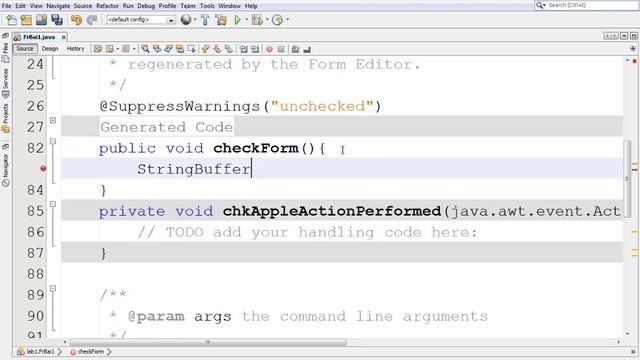Run the project with green play icon
Screen dimensions: 640x360
click(x=237, y=20)
